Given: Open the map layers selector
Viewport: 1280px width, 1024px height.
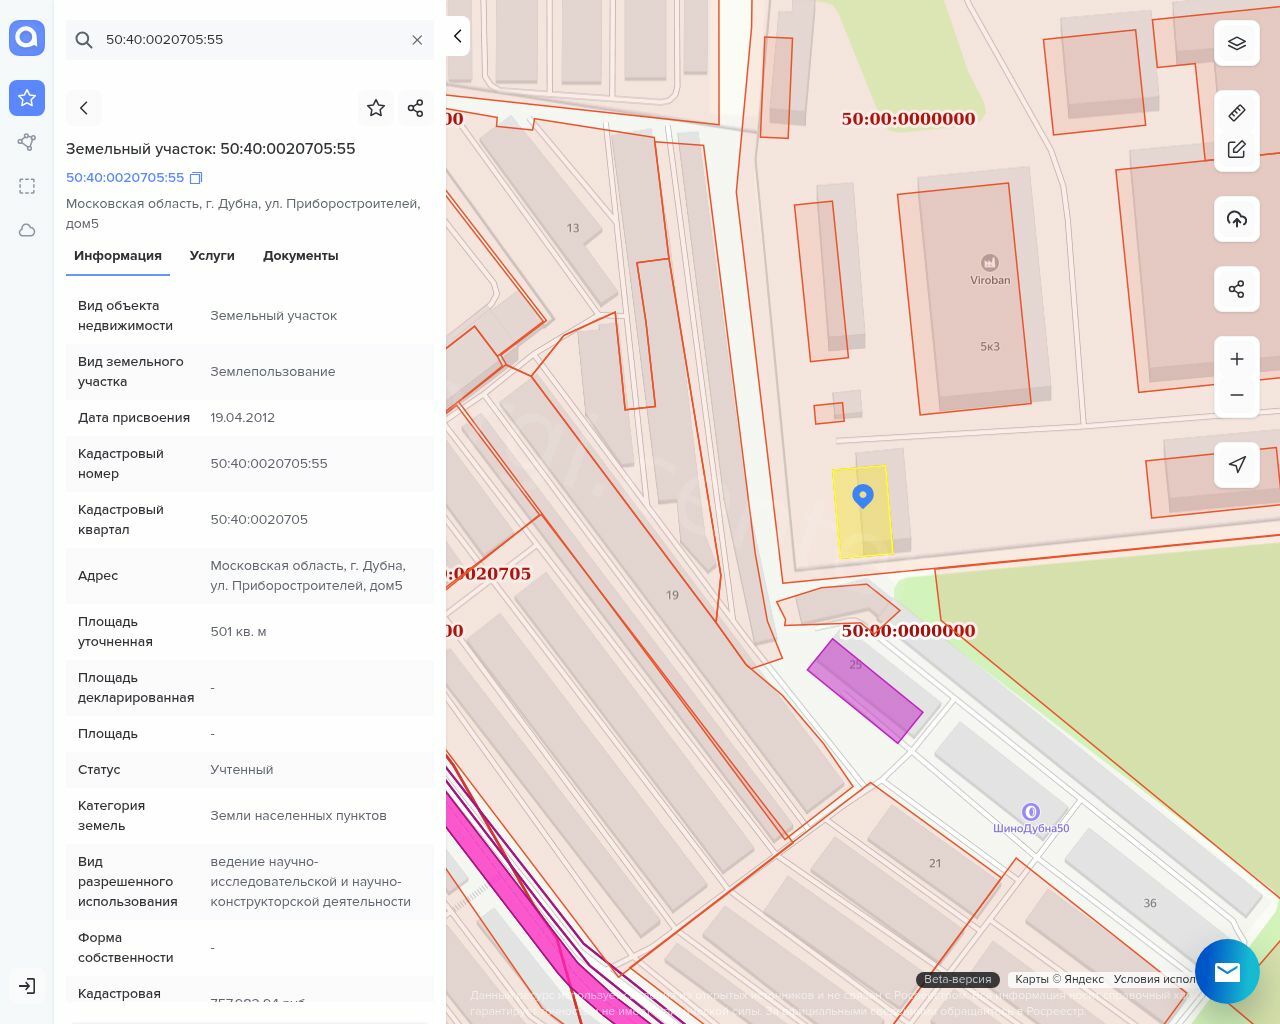Looking at the screenshot, I should click(1237, 44).
